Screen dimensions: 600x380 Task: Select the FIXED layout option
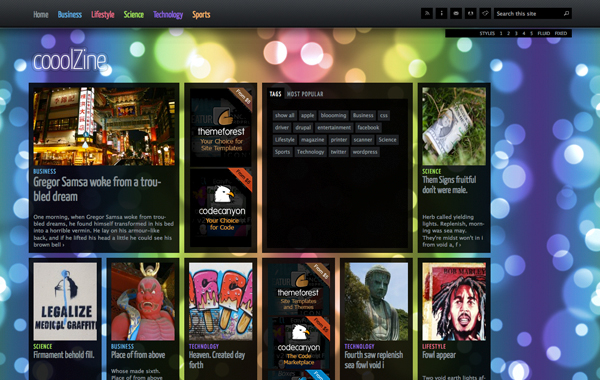tap(561, 33)
